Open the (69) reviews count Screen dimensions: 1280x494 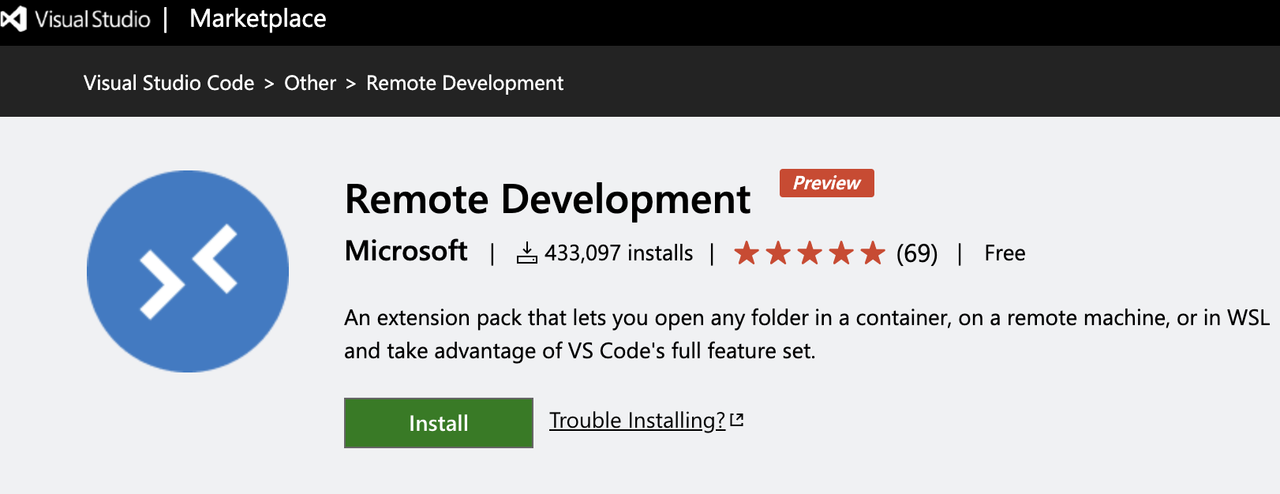917,254
